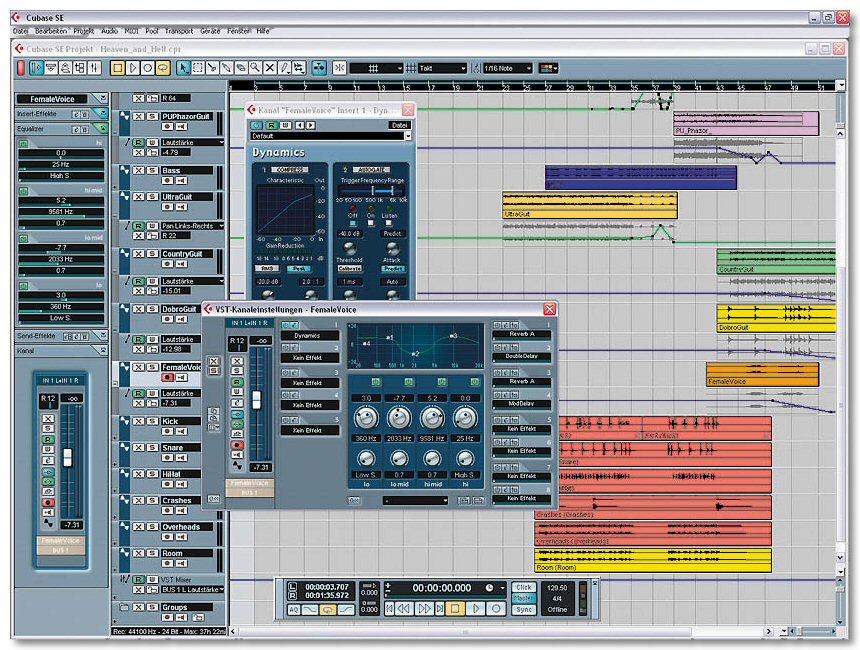
Task: Open the EQ preset dropdown in channel settings
Action: click(x=416, y=500)
